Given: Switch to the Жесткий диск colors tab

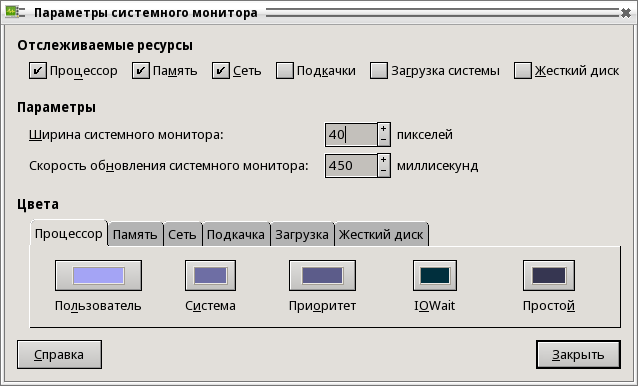Looking at the screenshot, I should tap(381, 235).
